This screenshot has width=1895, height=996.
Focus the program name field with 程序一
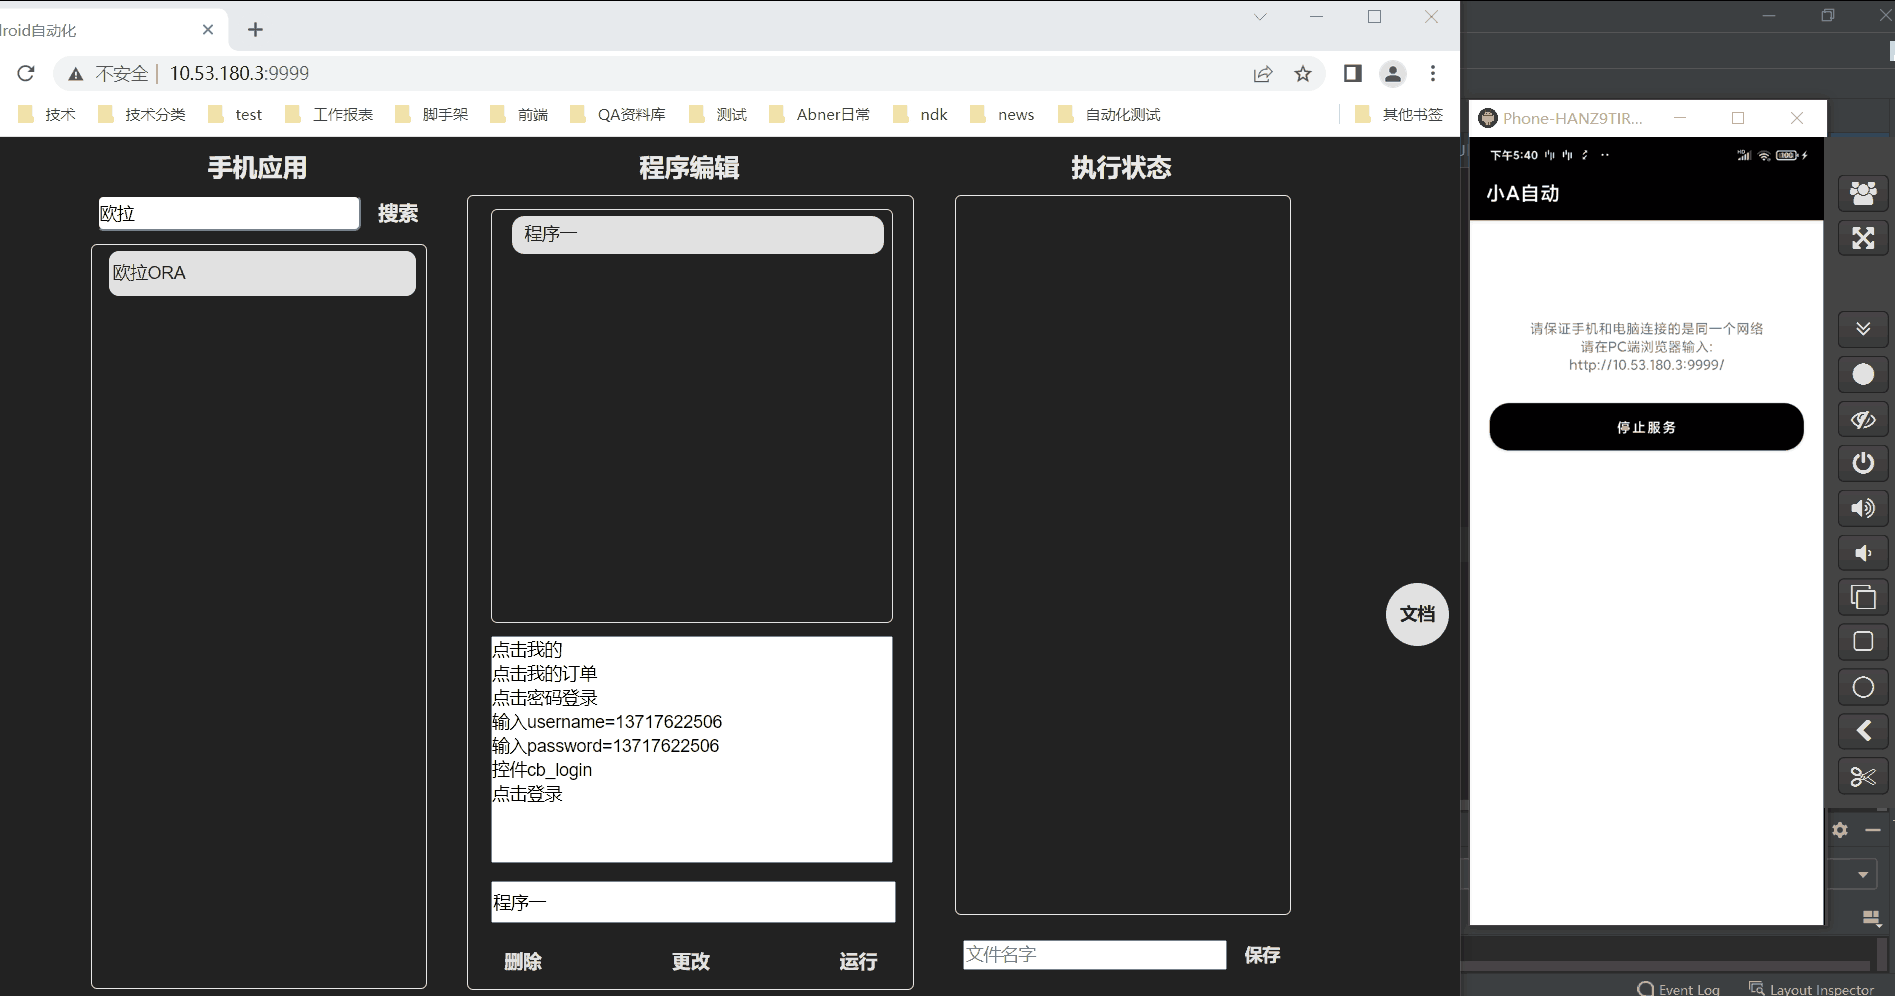693,902
